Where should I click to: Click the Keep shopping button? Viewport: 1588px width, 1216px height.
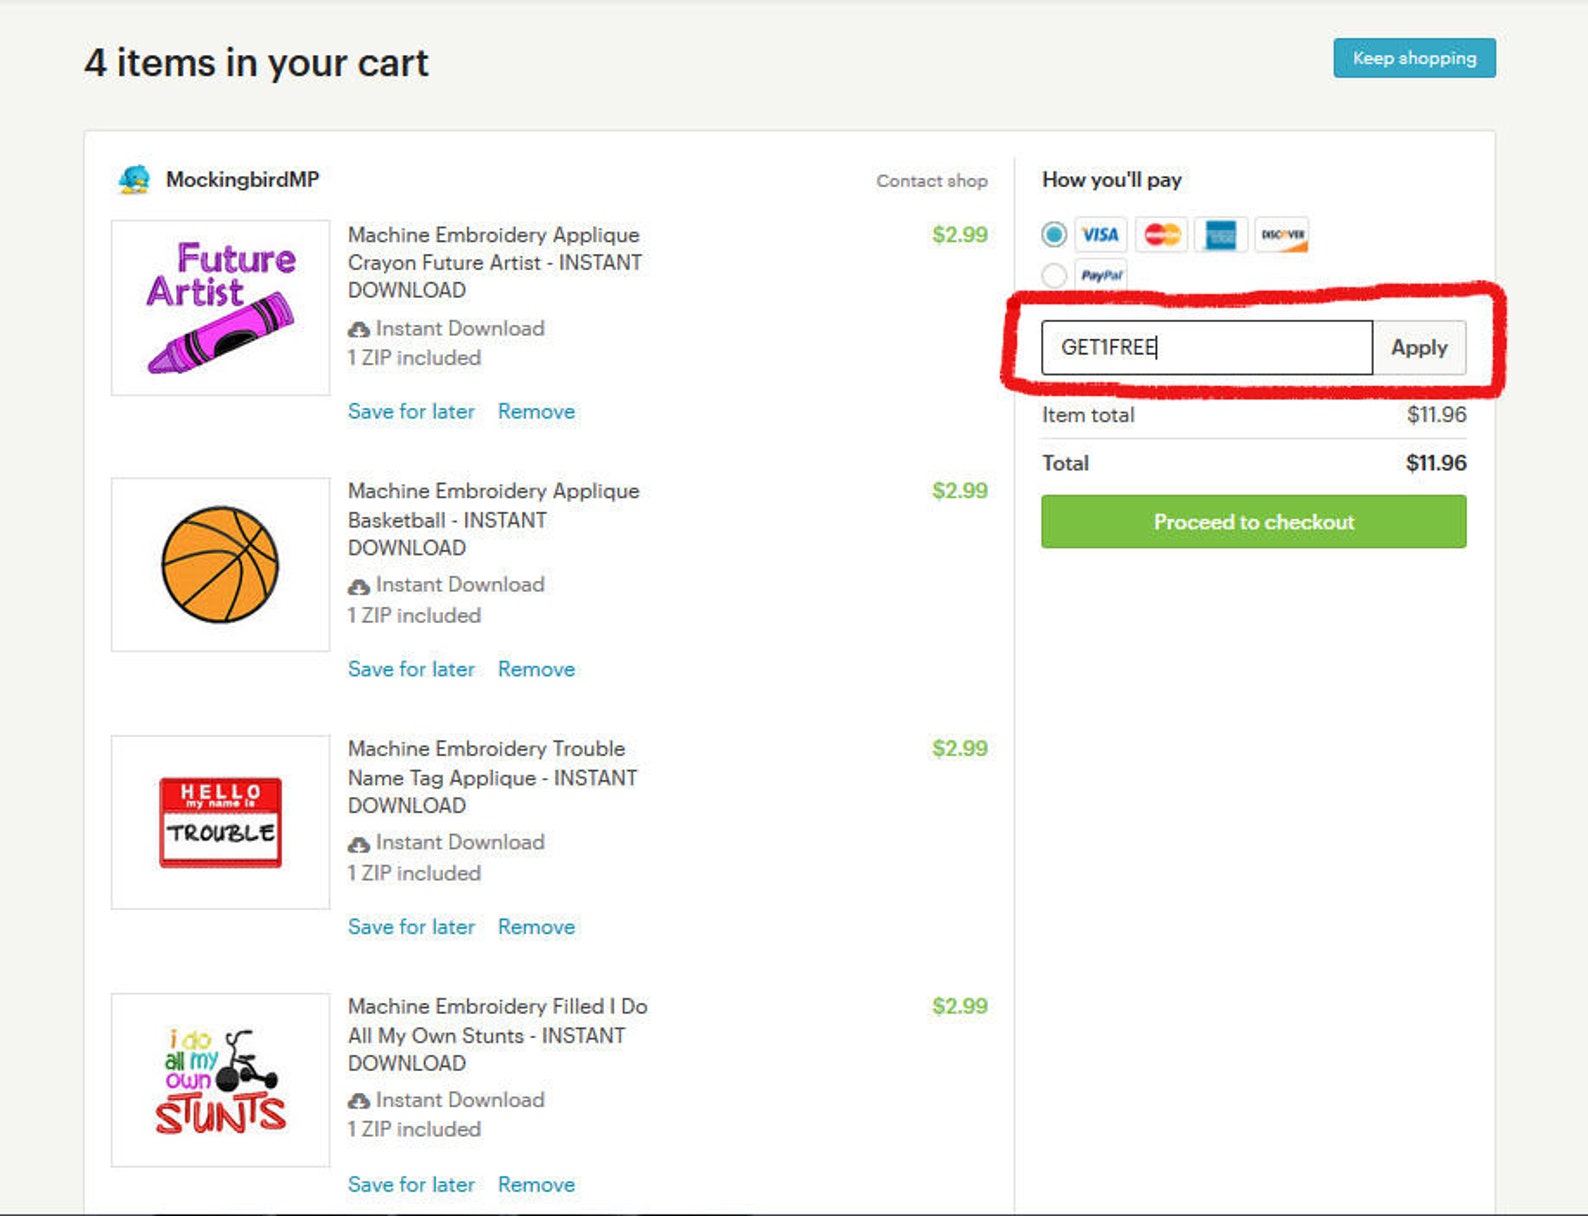[x=1414, y=58]
